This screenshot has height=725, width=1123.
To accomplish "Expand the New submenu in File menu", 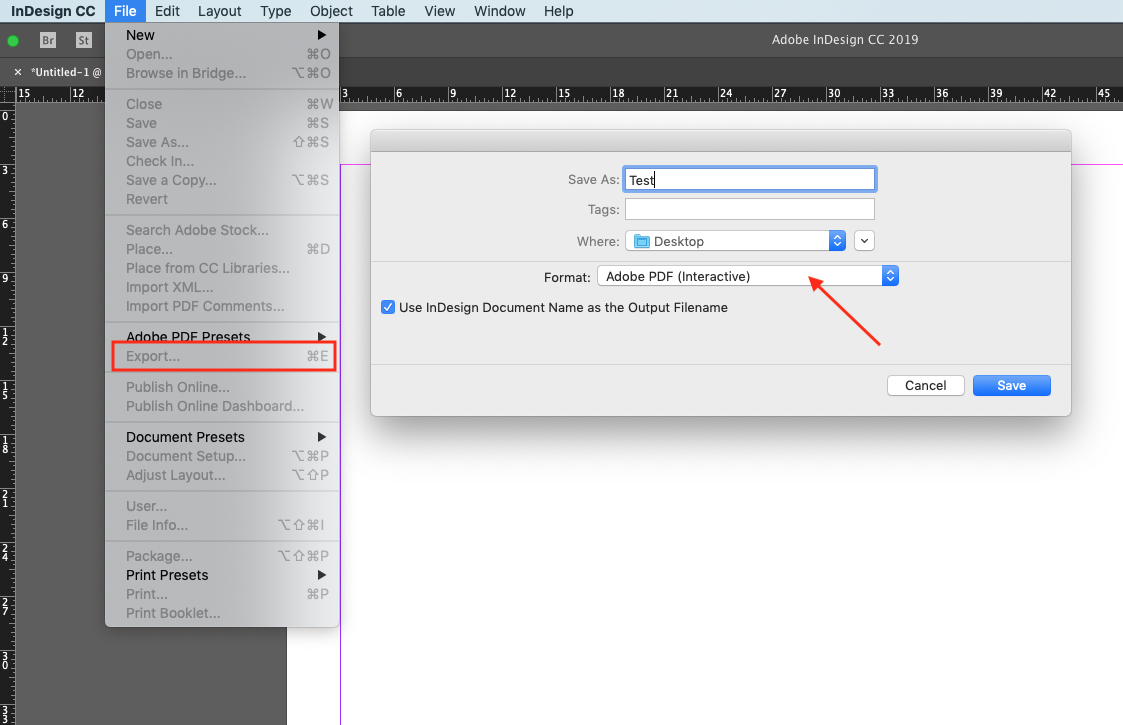I will pyautogui.click(x=222, y=35).
